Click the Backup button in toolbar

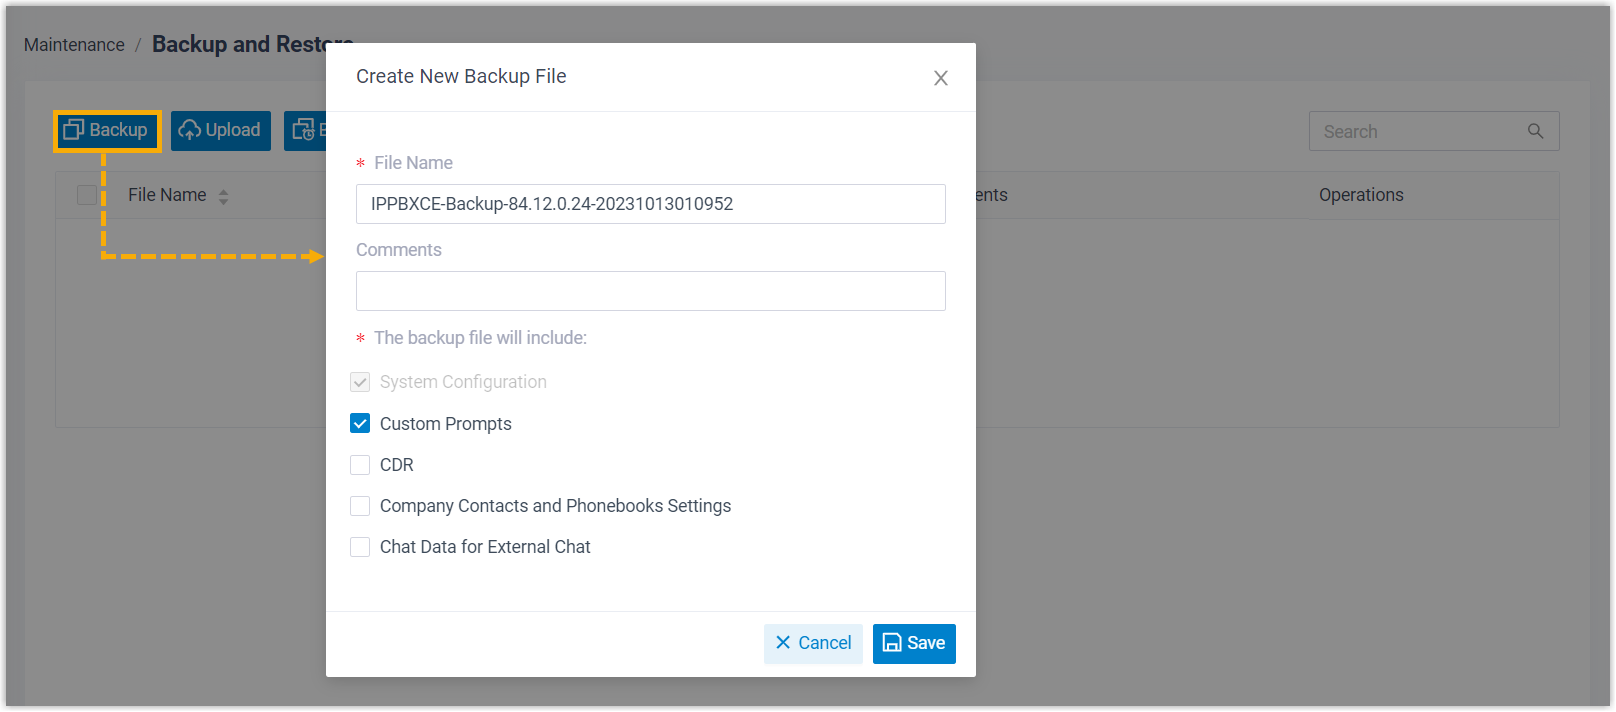(x=106, y=131)
